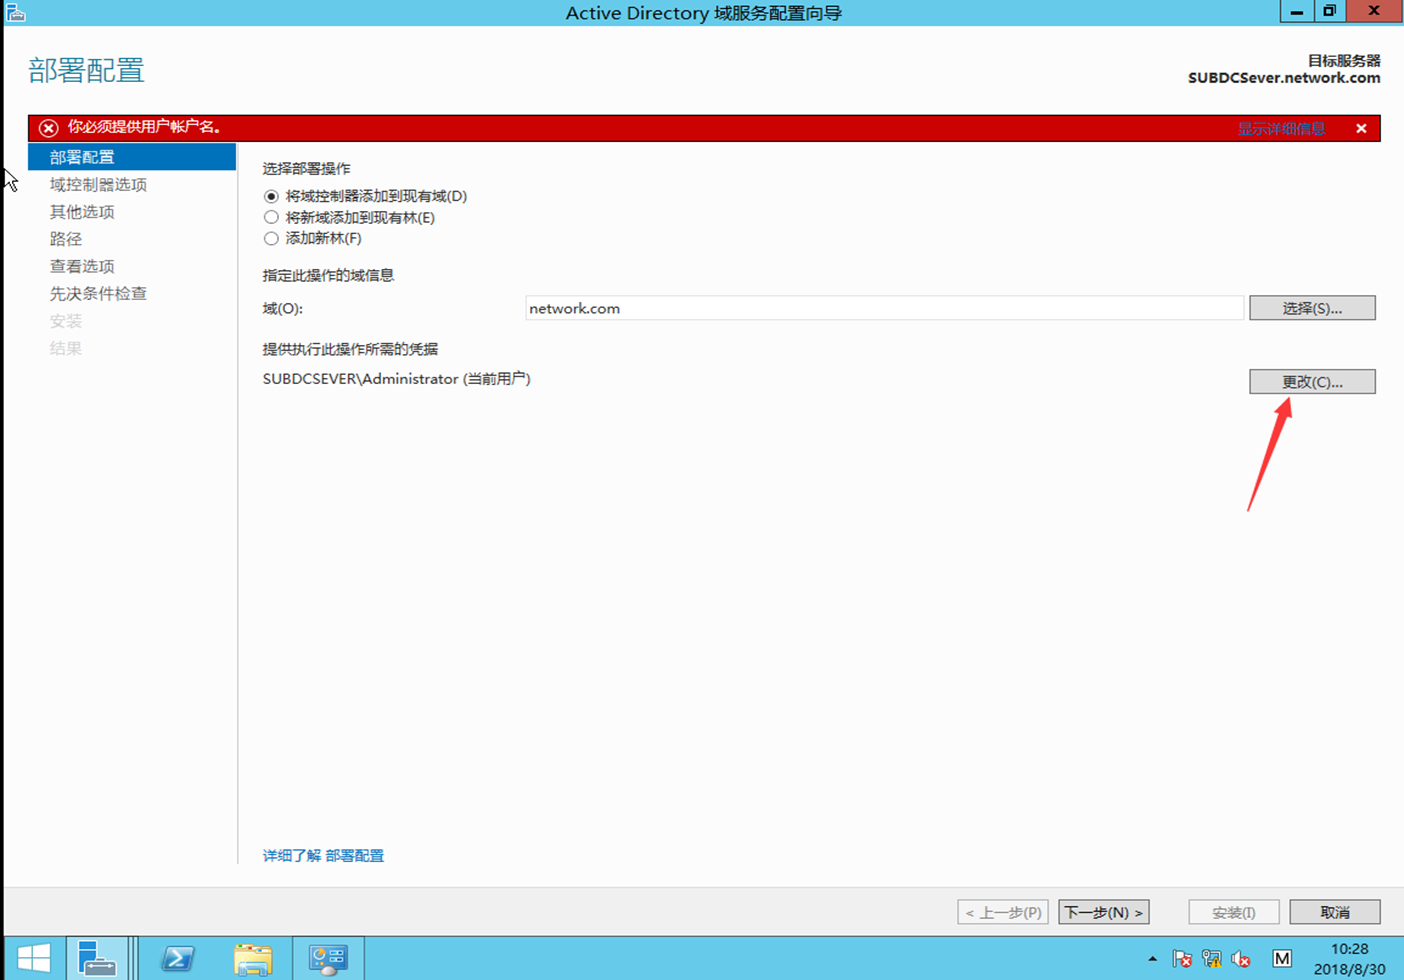Open Server Manager from taskbar
The height and width of the screenshot is (980, 1404).
coord(97,958)
